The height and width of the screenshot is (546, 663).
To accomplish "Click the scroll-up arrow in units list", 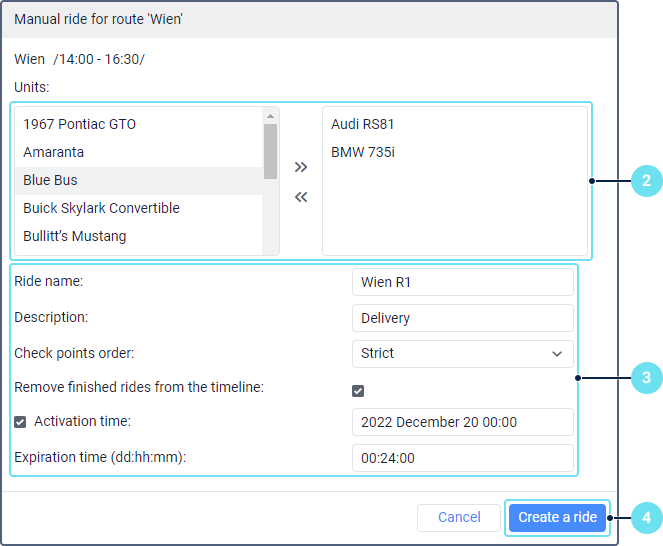I will coord(271,114).
